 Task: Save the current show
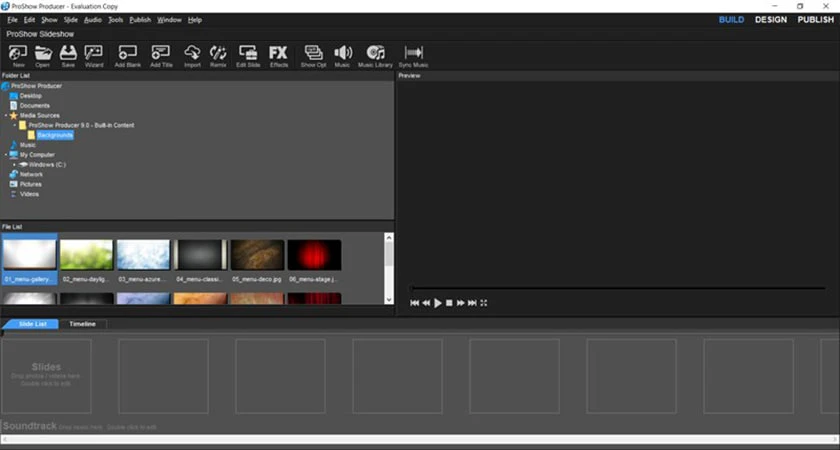coord(68,56)
